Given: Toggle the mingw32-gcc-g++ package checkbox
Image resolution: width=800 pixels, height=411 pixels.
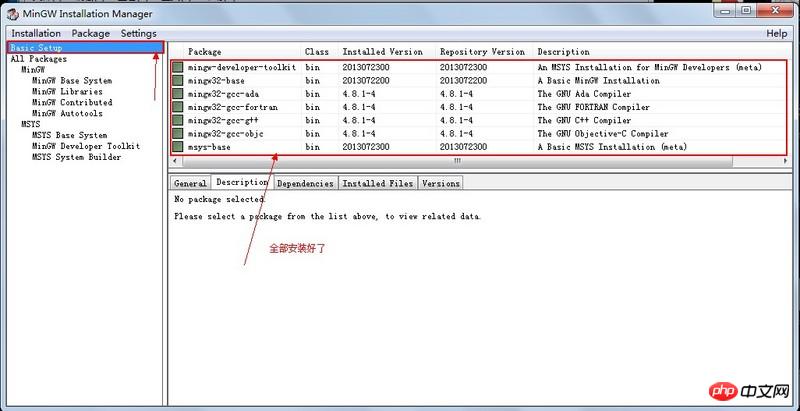Looking at the screenshot, I should pyautogui.click(x=177, y=120).
